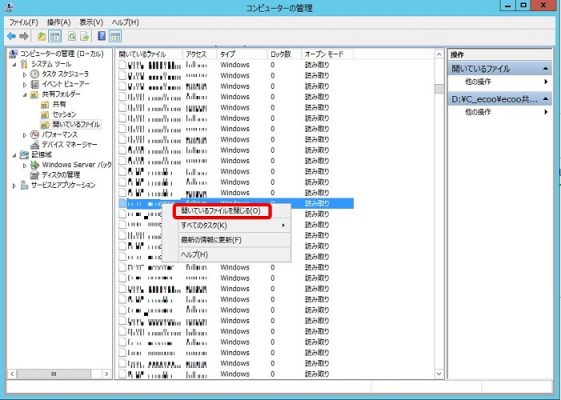This screenshot has width=561, height=400.
Task: Choose ヘルプ(H) in the context menu
Action: point(226,254)
